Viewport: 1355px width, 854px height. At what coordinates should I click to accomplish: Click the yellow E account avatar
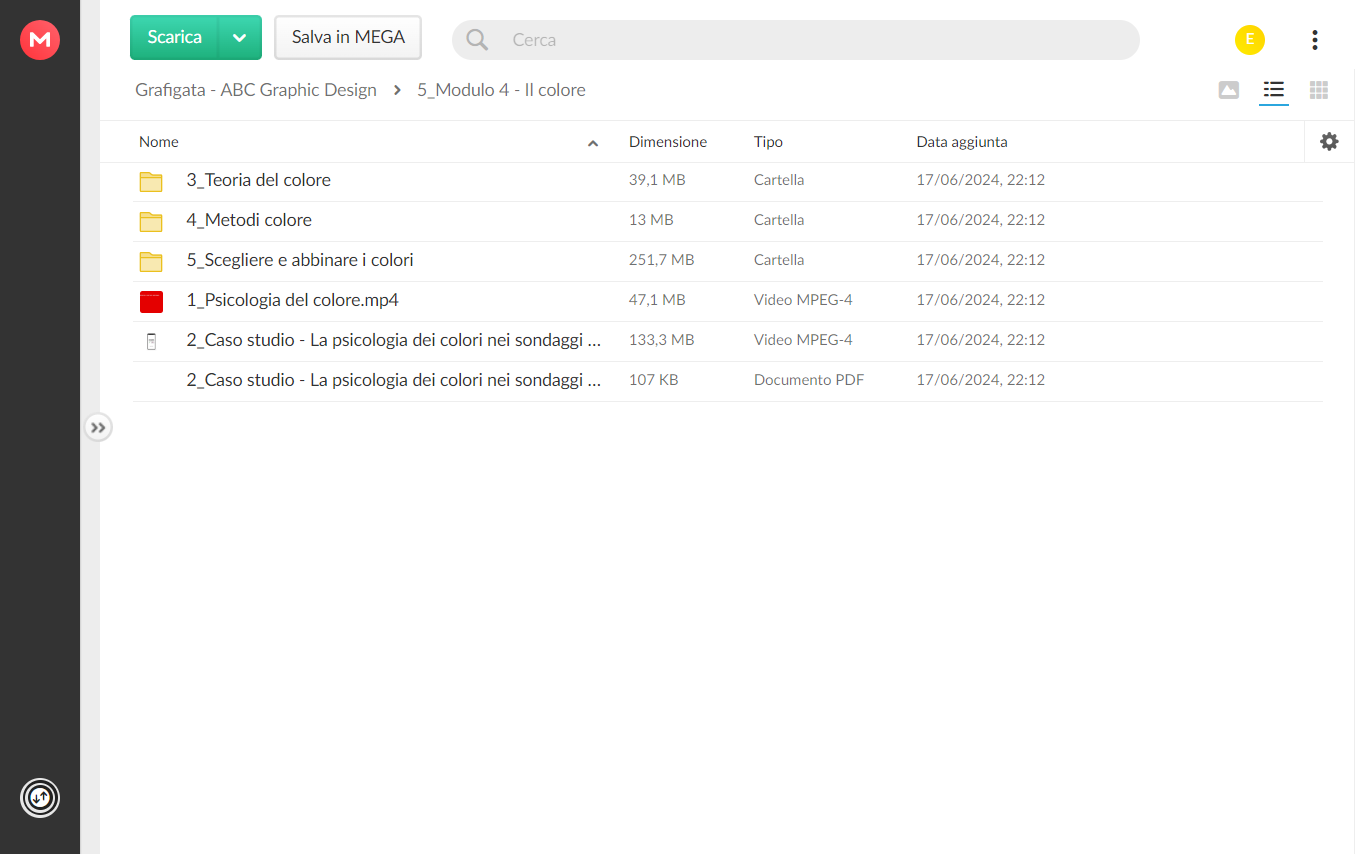coord(1250,40)
